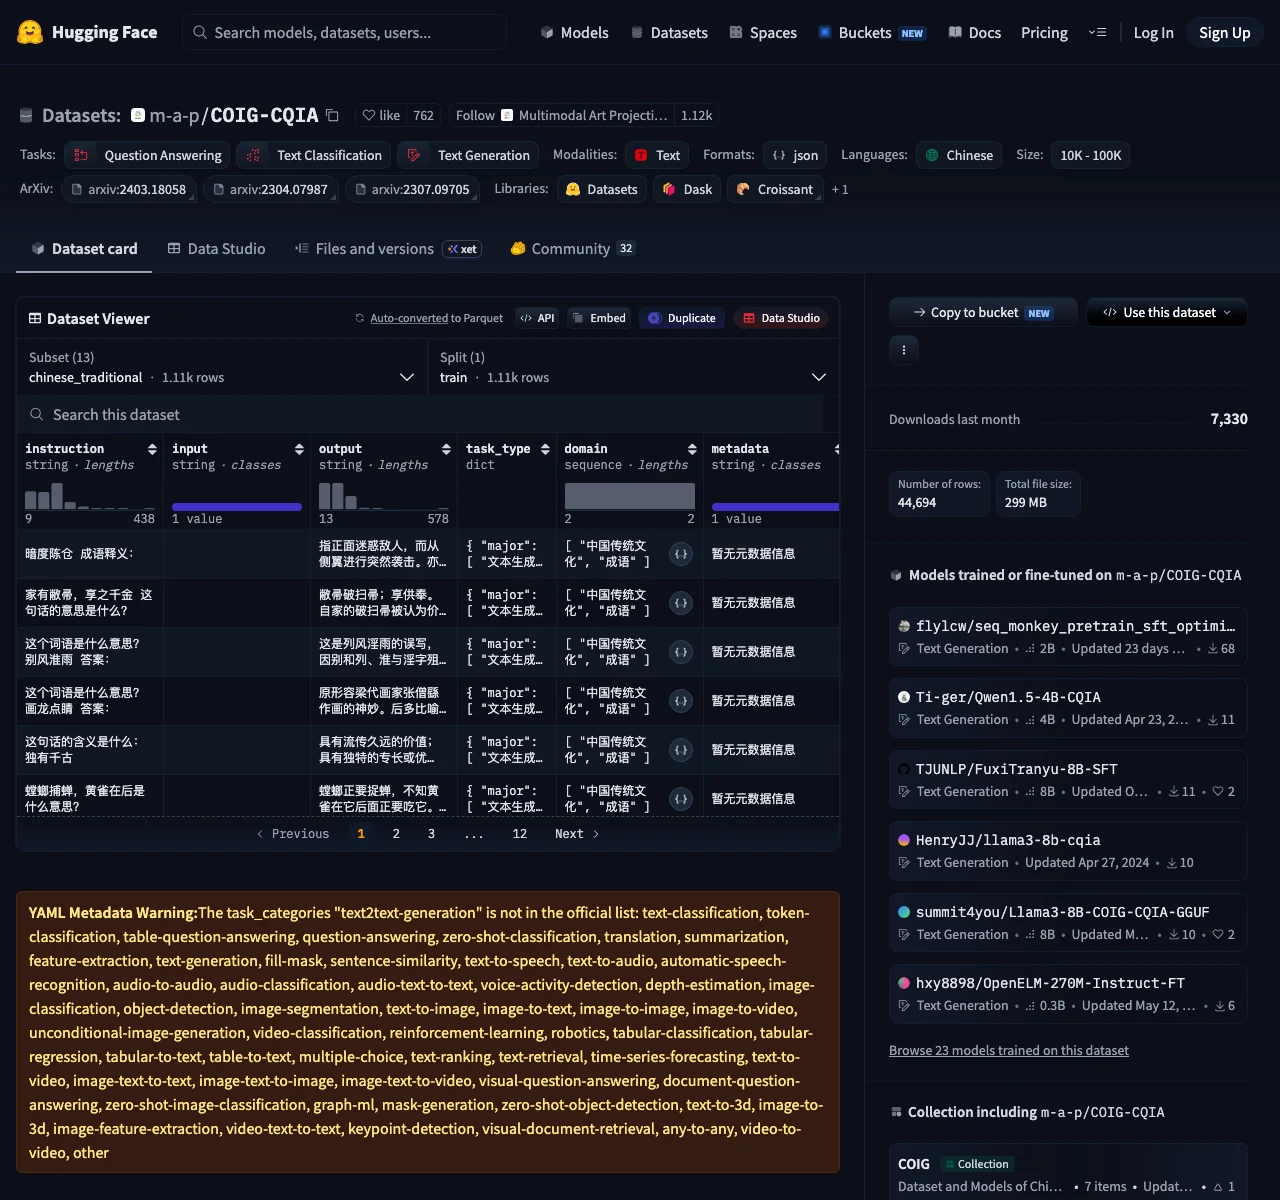The image size is (1280, 1200).
Task: Click the Hugging Face logo icon
Action: tap(30, 32)
